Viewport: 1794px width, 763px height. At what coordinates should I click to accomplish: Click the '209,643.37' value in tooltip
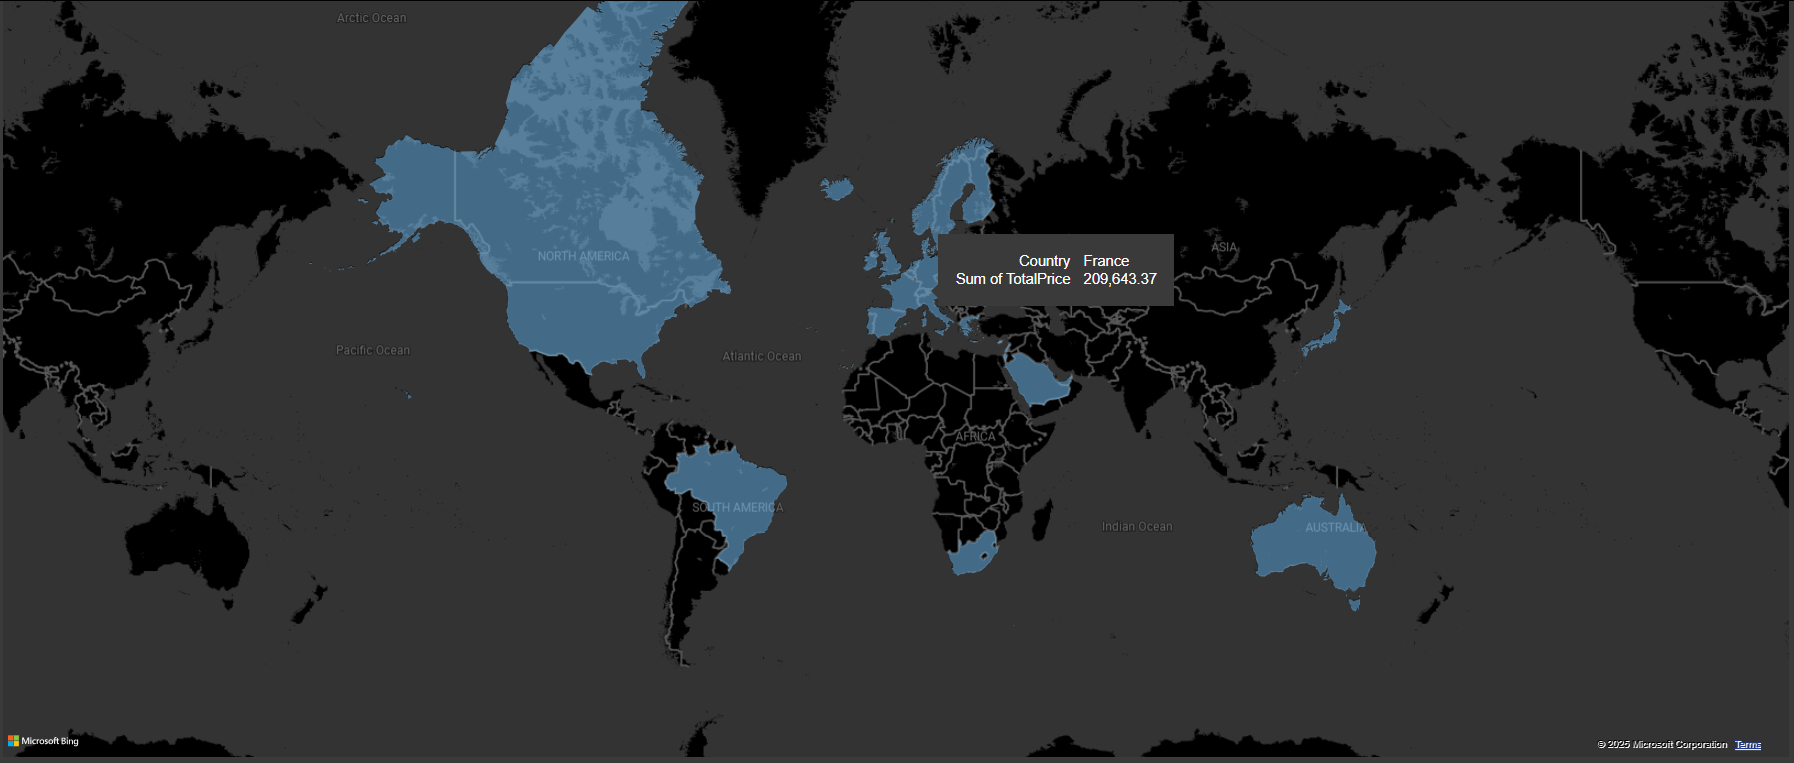[x=1120, y=279]
